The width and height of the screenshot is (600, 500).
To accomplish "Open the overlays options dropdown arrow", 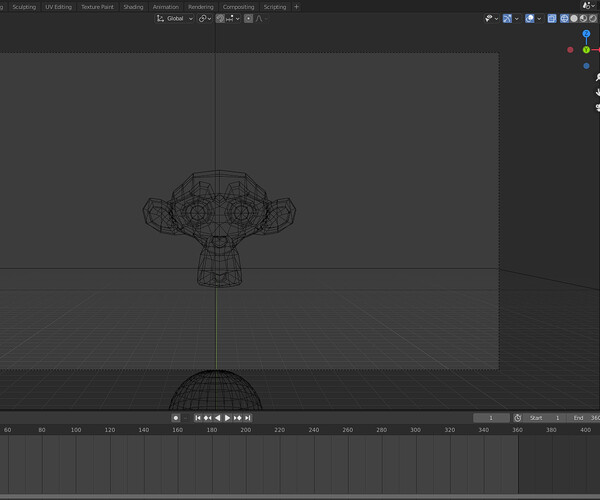I will point(539,18).
